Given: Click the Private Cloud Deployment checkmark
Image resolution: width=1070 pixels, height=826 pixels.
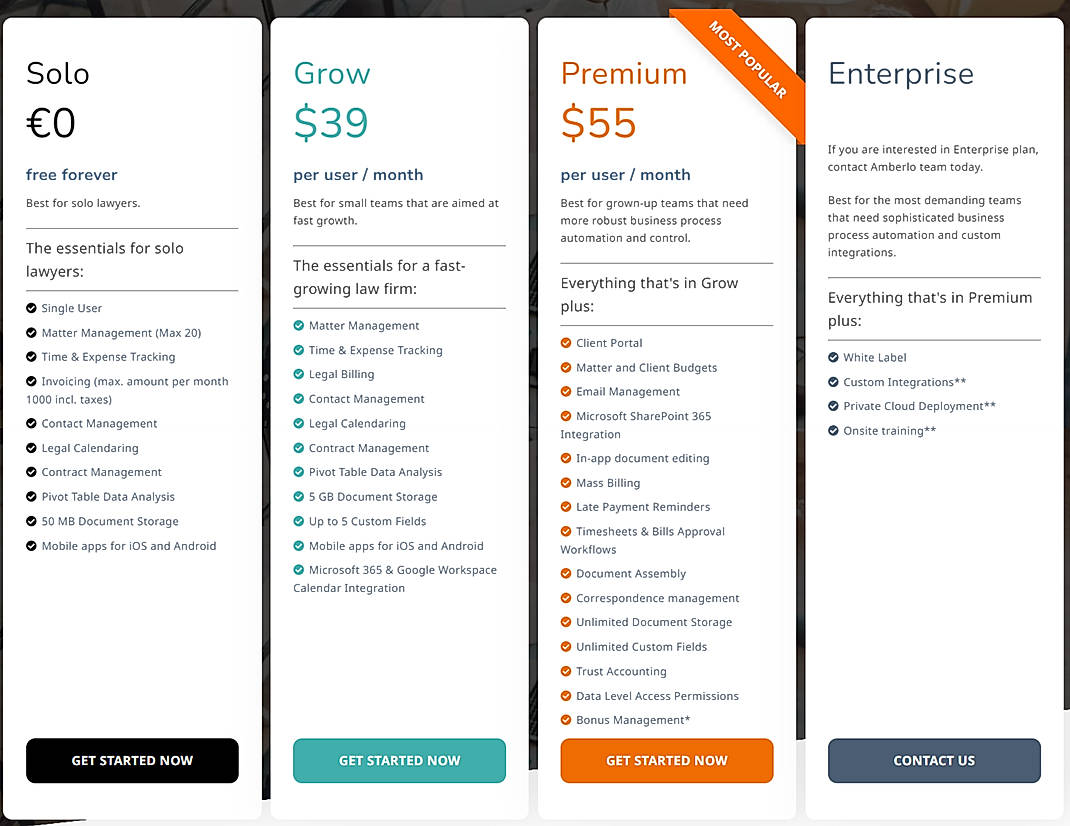Looking at the screenshot, I should (x=834, y=406).
